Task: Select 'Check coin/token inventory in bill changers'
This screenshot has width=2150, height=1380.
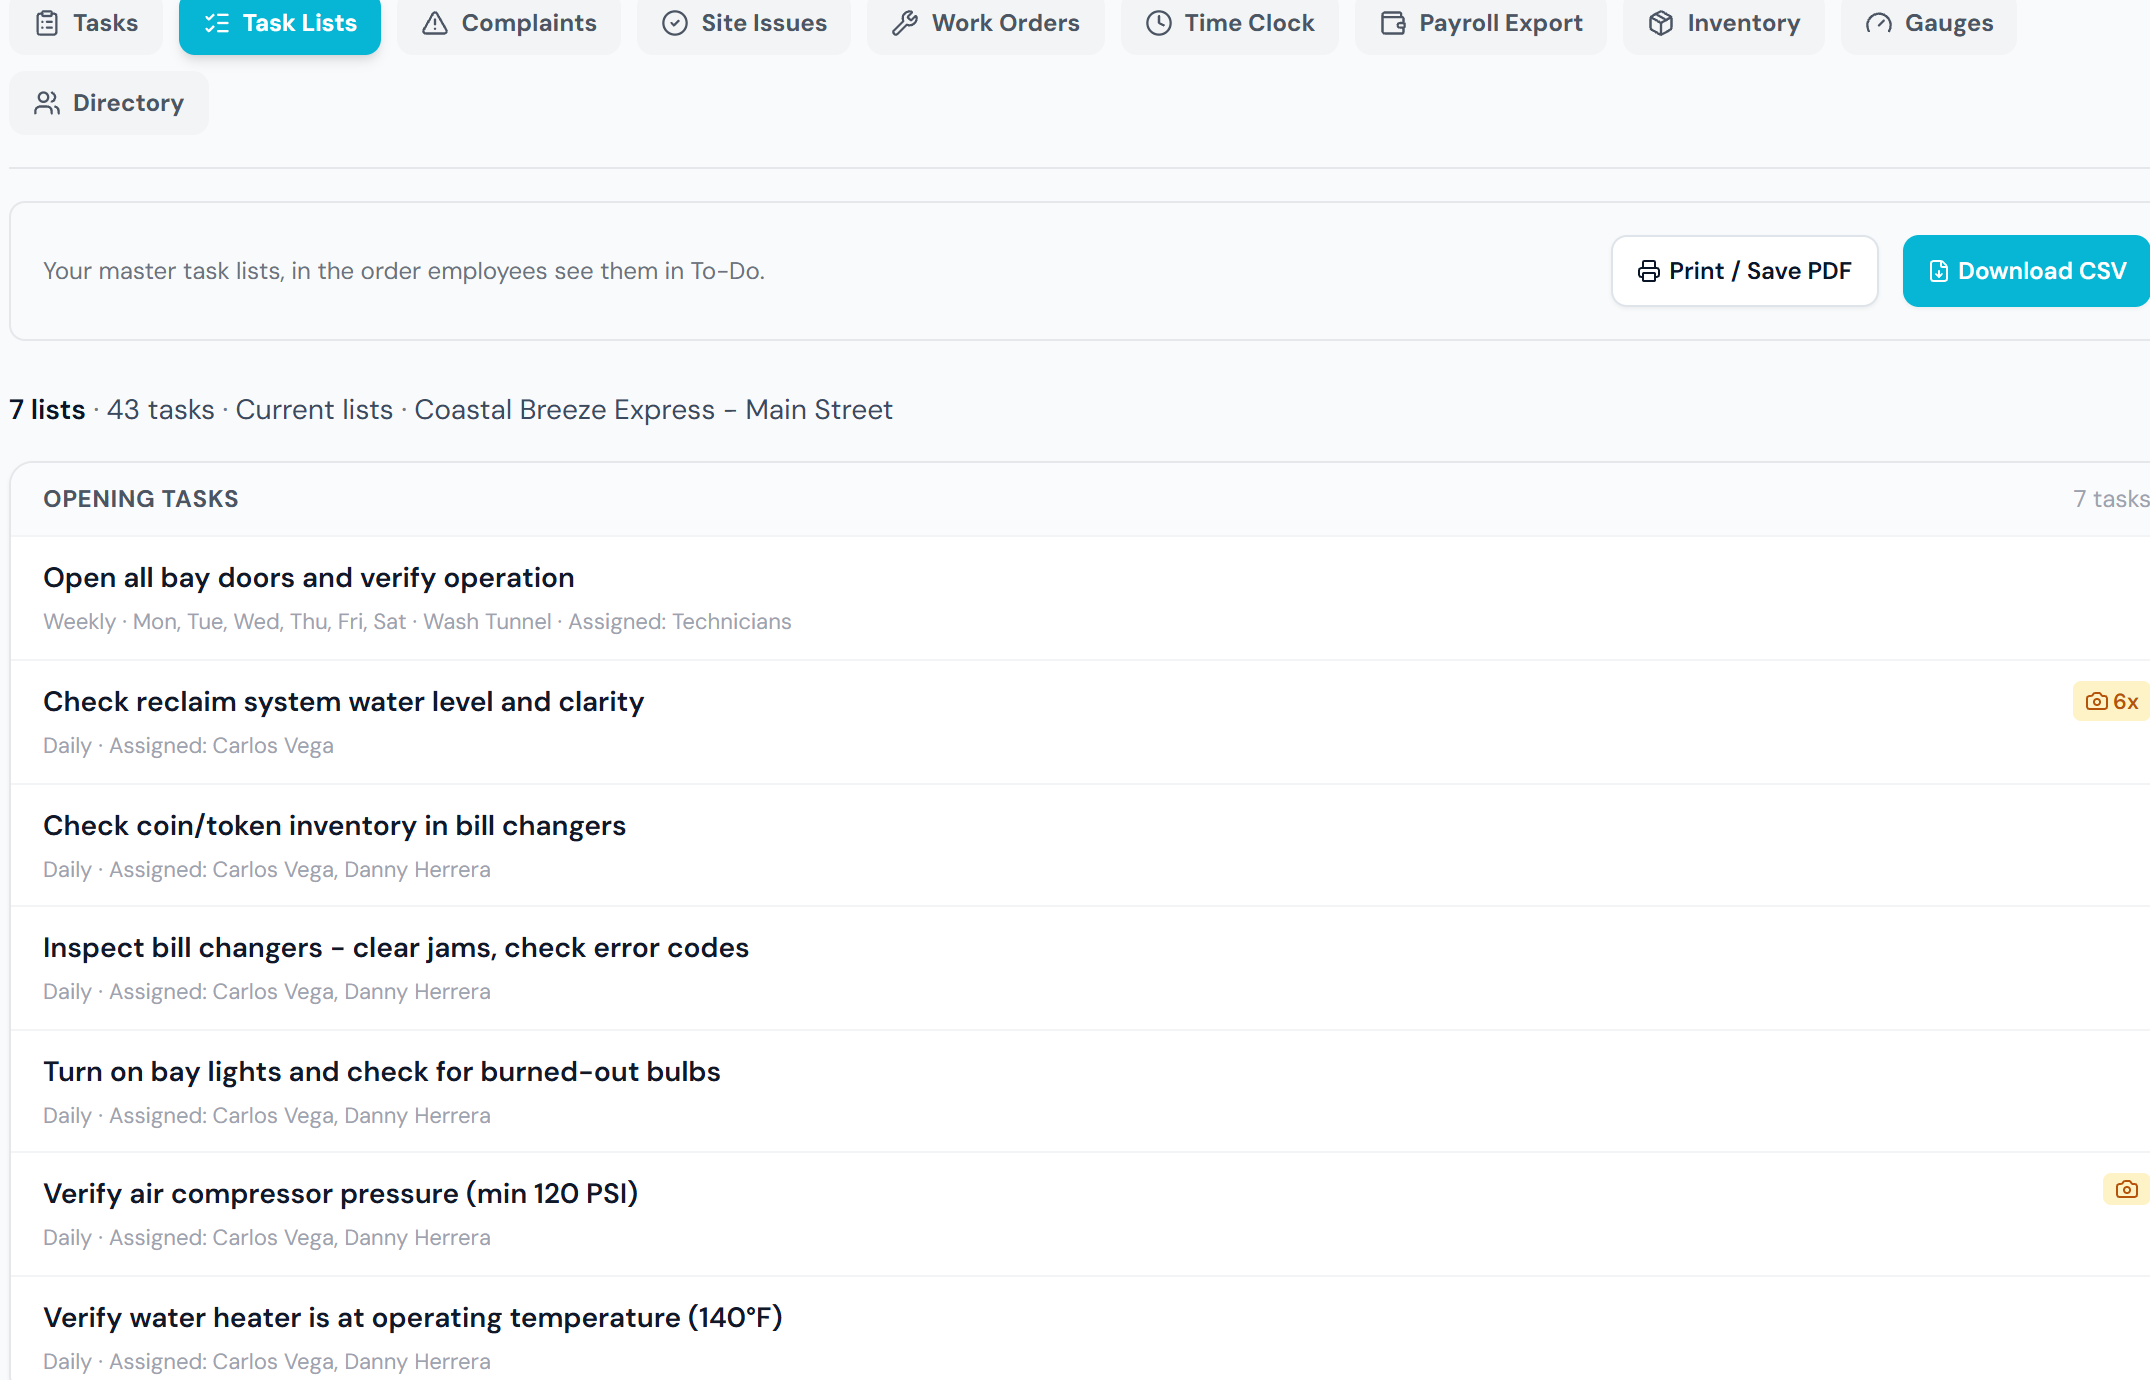Action: click(x=1080, y=846)
